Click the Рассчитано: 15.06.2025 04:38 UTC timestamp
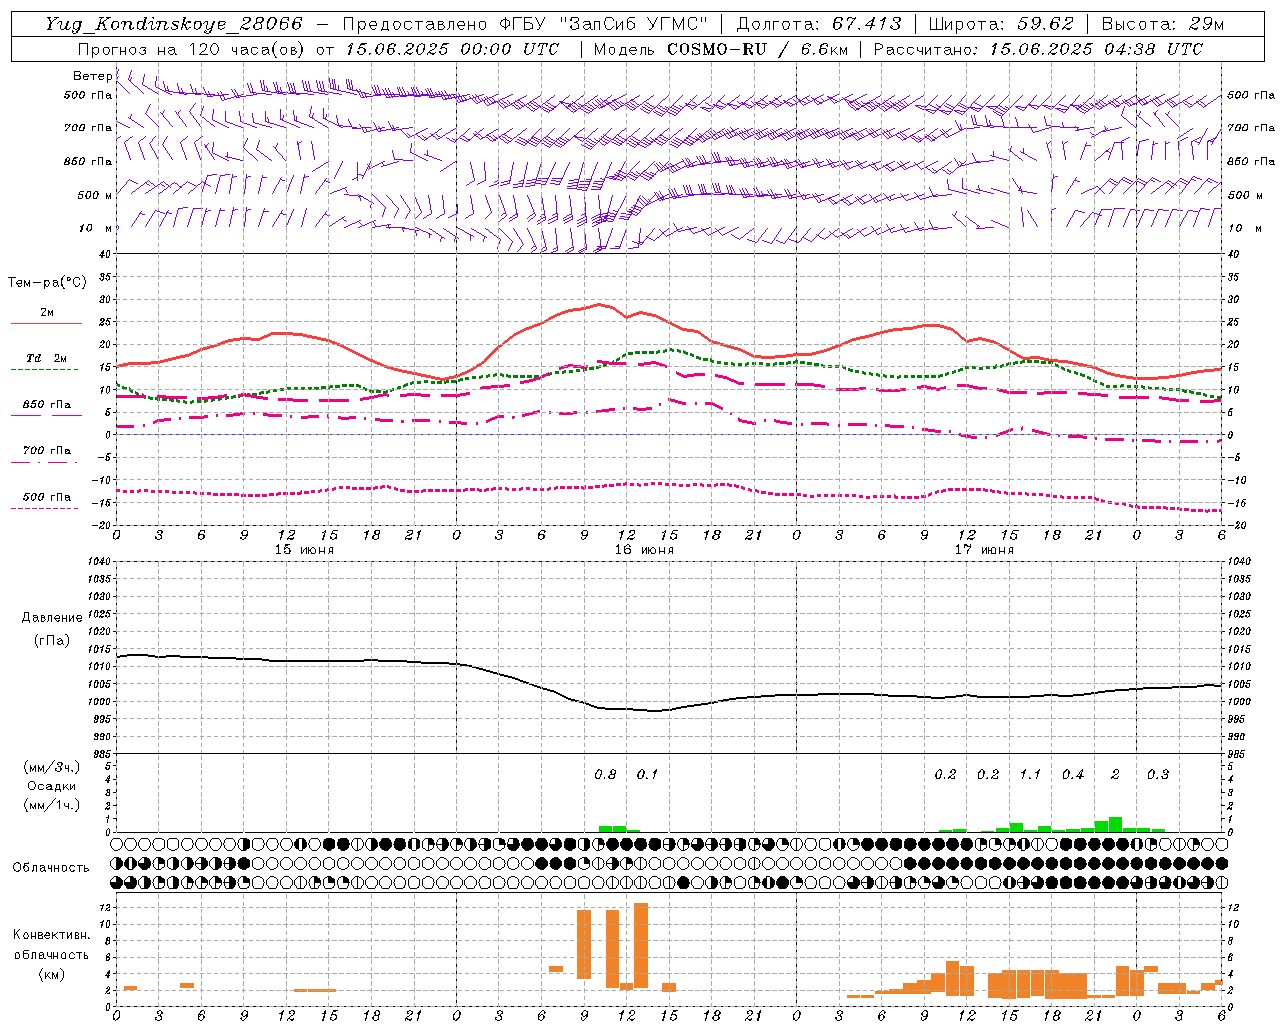1280x1024 pixels. pyautogui.click(x=1038, y=49)
